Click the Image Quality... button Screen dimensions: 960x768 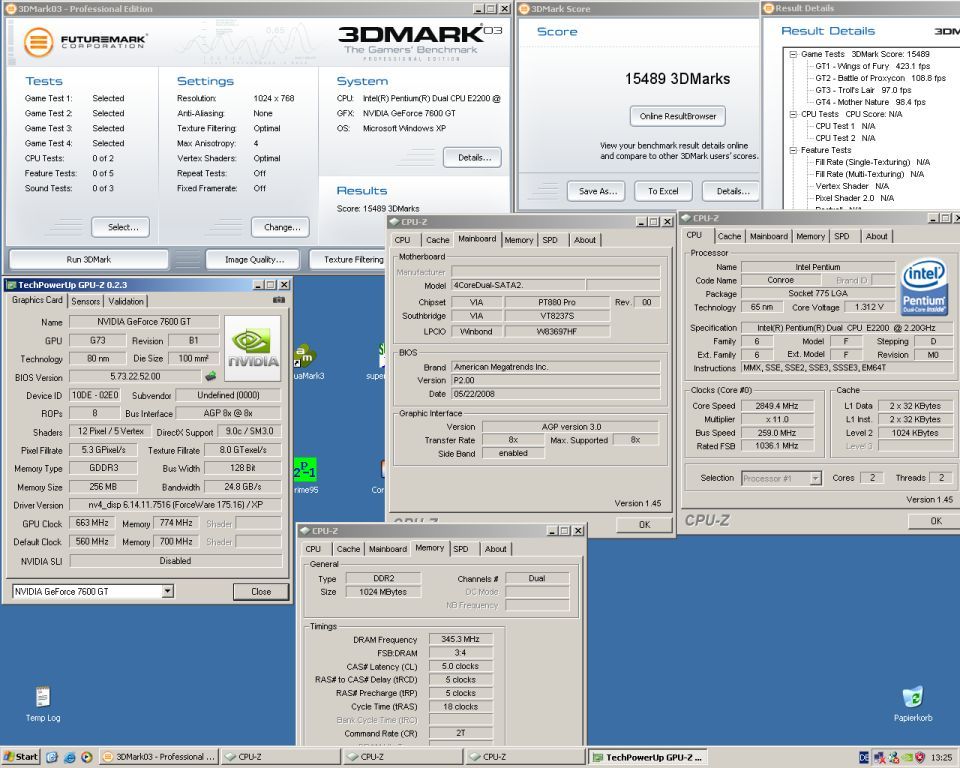click(253, 260)
